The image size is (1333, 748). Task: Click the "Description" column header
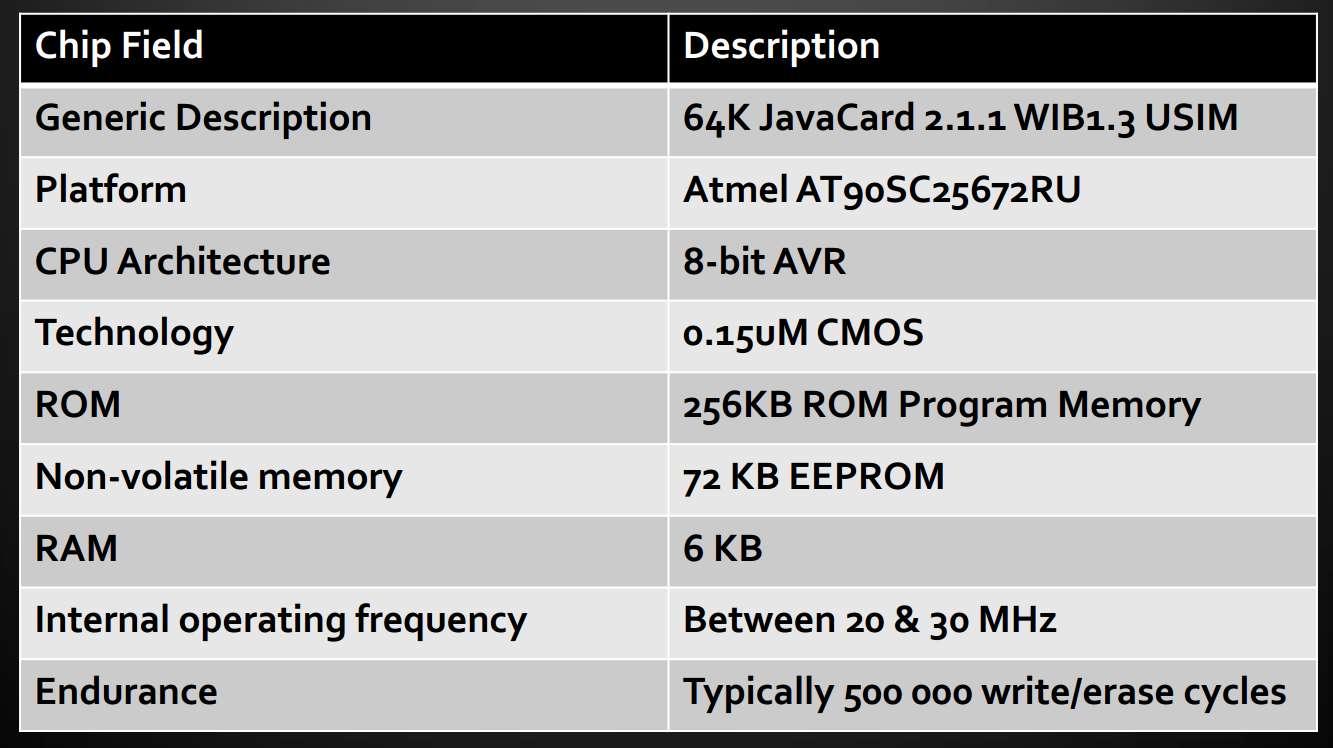click(x=781, y=46)
